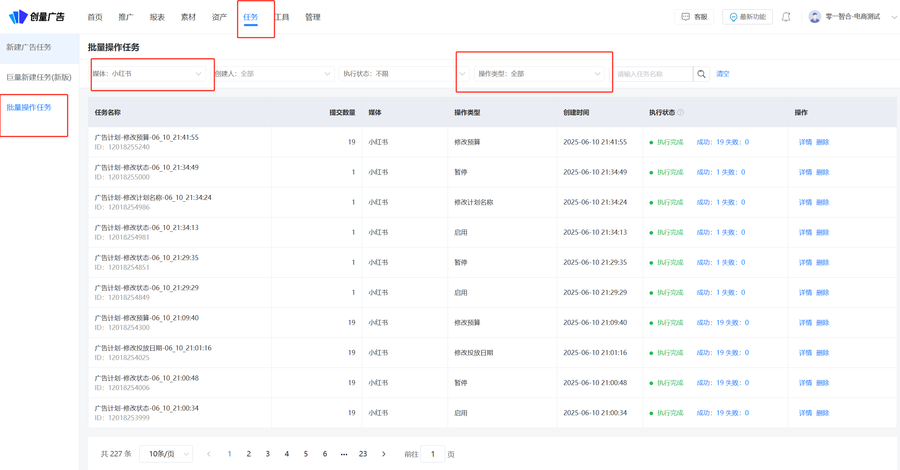The width and height of the screenshot is (900, 470).
Task: Change the 10条/页 page size
Action: (x=166, y=454)
